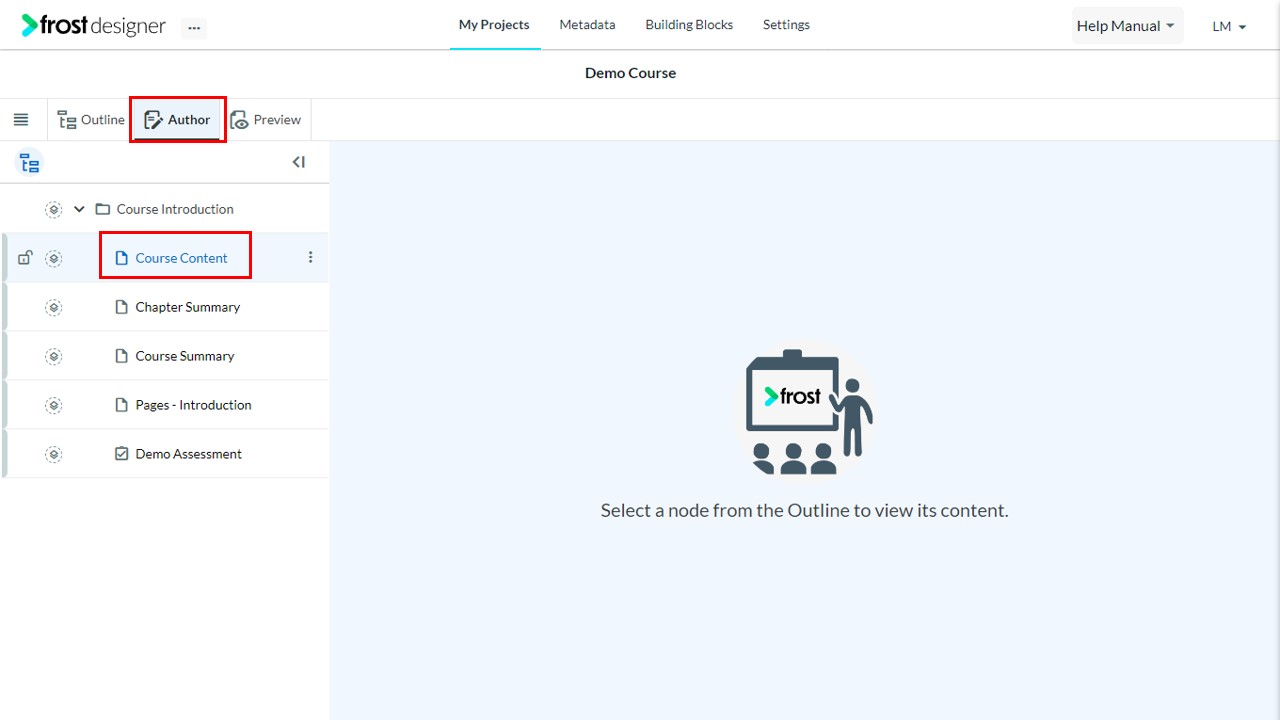
Task: Select the Course Introduction node
Action: 175,209
